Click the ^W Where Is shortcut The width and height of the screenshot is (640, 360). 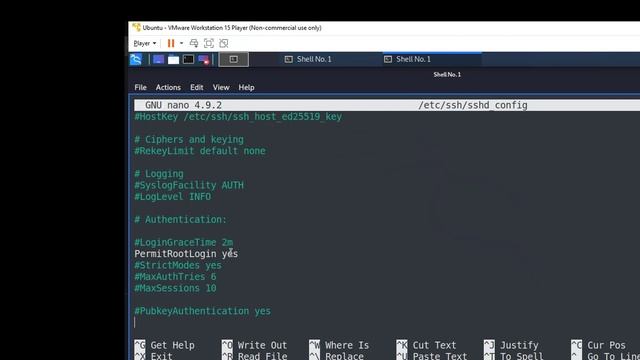click(339, 345)
